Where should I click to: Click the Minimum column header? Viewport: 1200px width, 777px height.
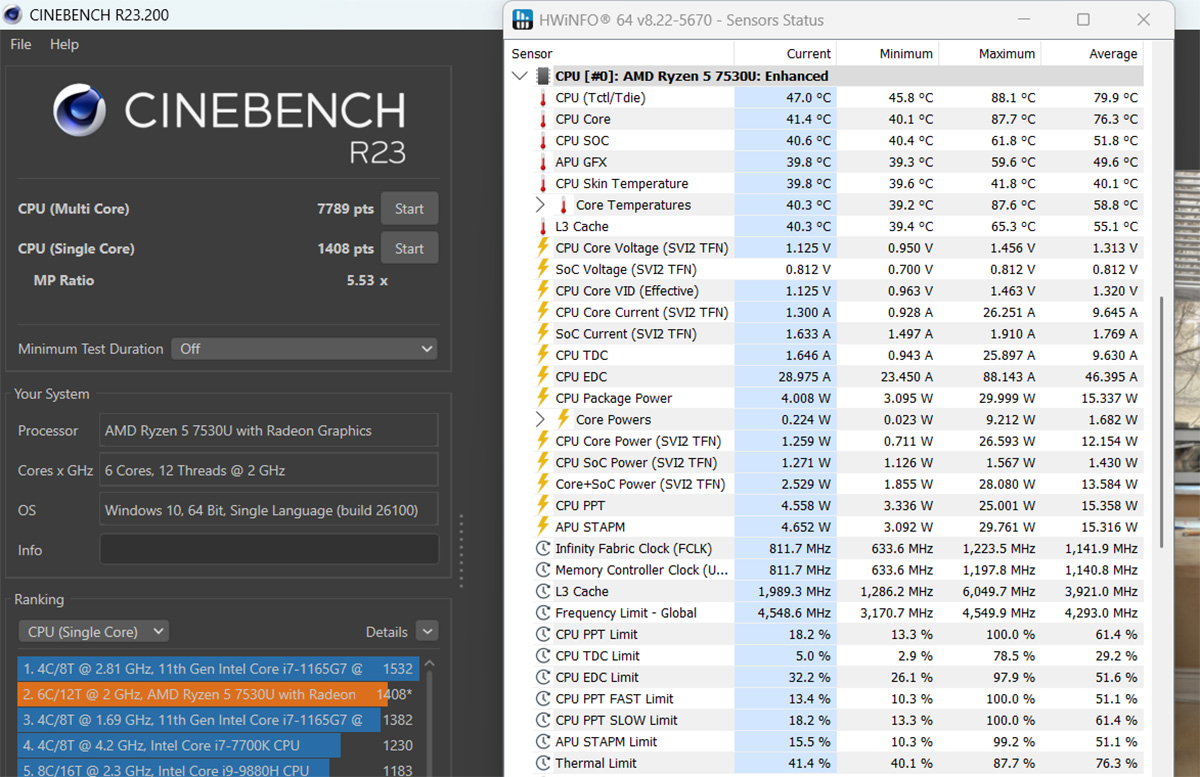click(906, 54)
